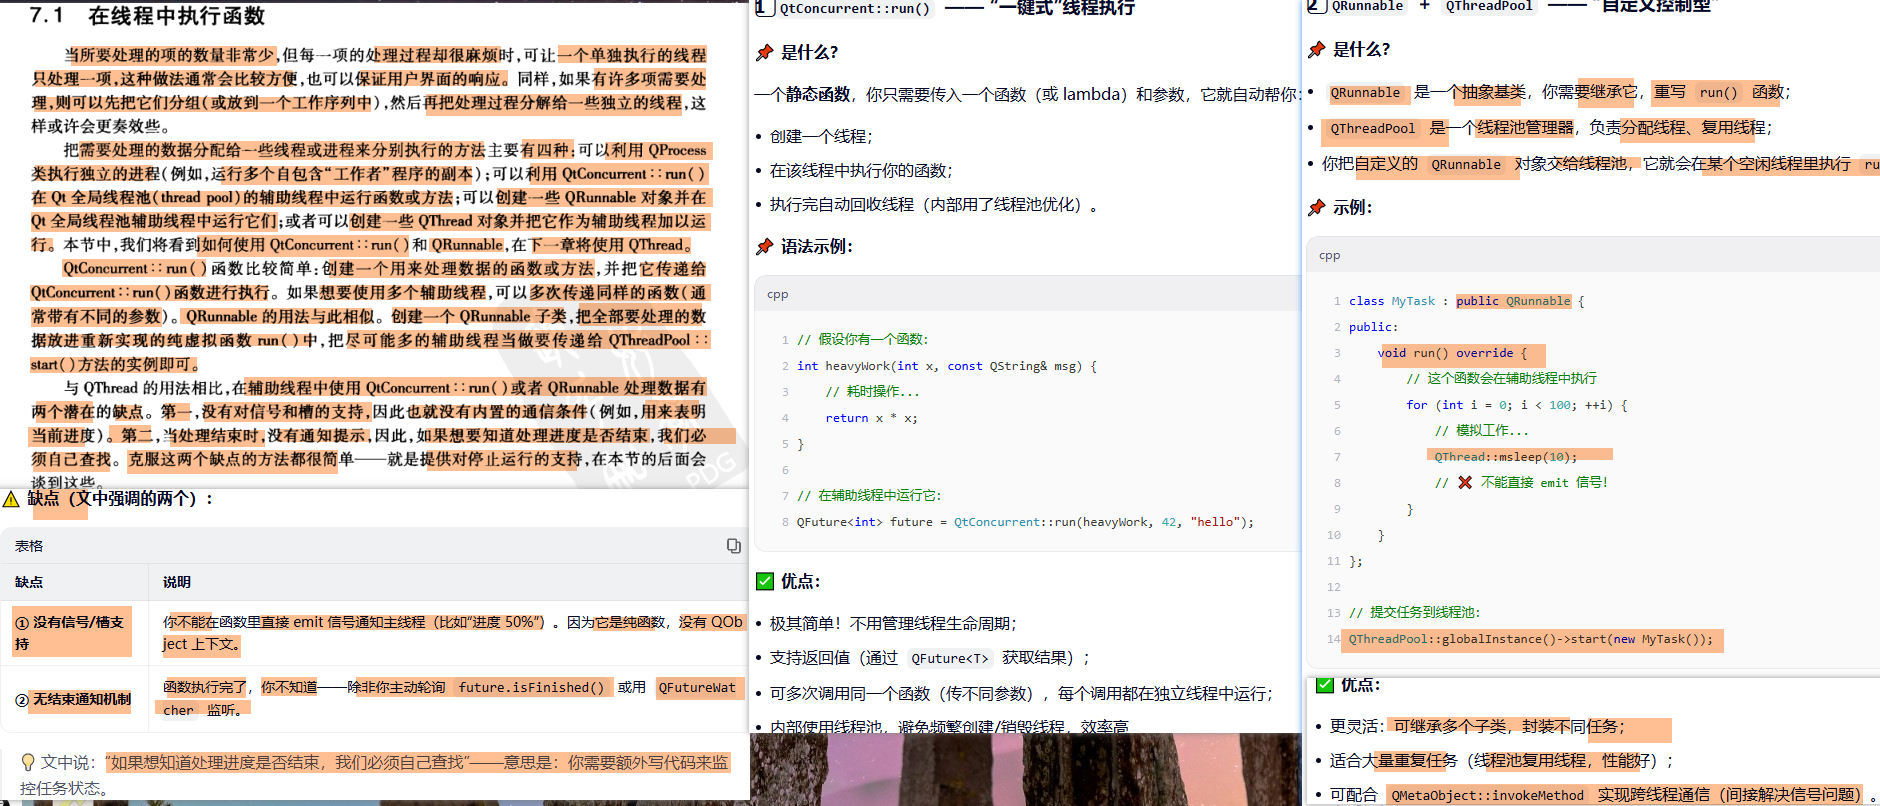Click the cpp label above the heavyWork code
Screen dimensions: 1880x806
pyautogui.click(x=777, y=294)
